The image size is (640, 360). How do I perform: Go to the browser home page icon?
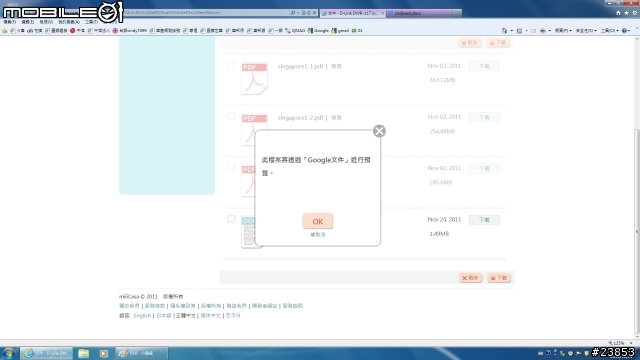(618, 13)
